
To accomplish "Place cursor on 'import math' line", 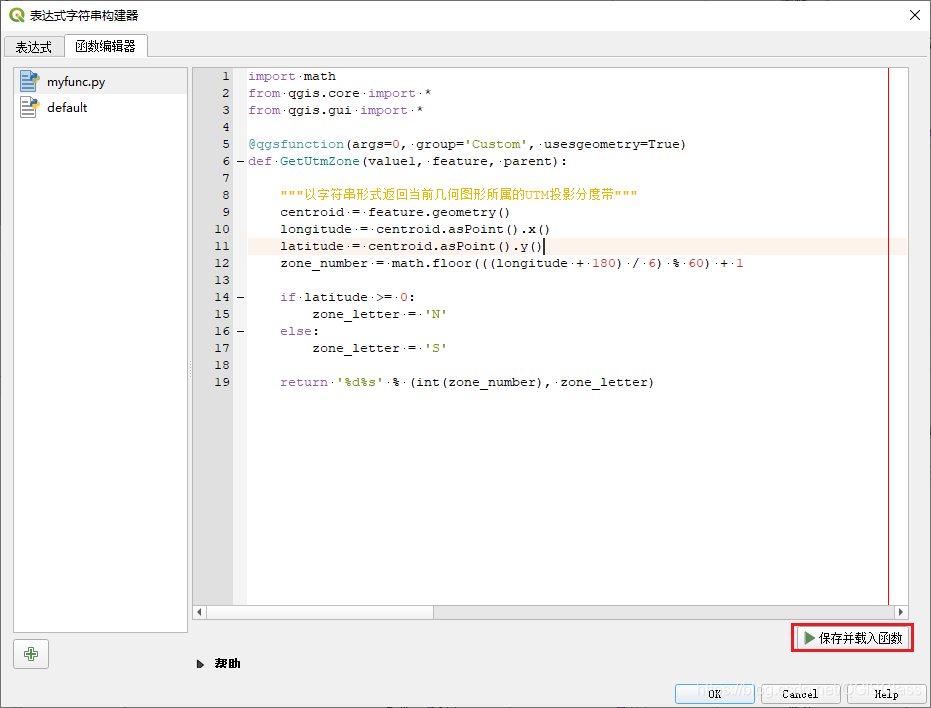I will click(292, 77).
